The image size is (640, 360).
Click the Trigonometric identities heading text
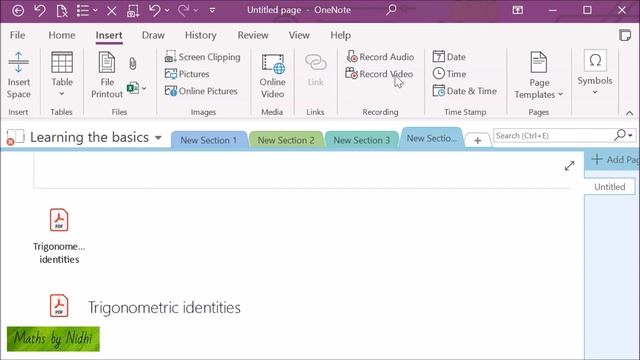click(x=164, y=307)
